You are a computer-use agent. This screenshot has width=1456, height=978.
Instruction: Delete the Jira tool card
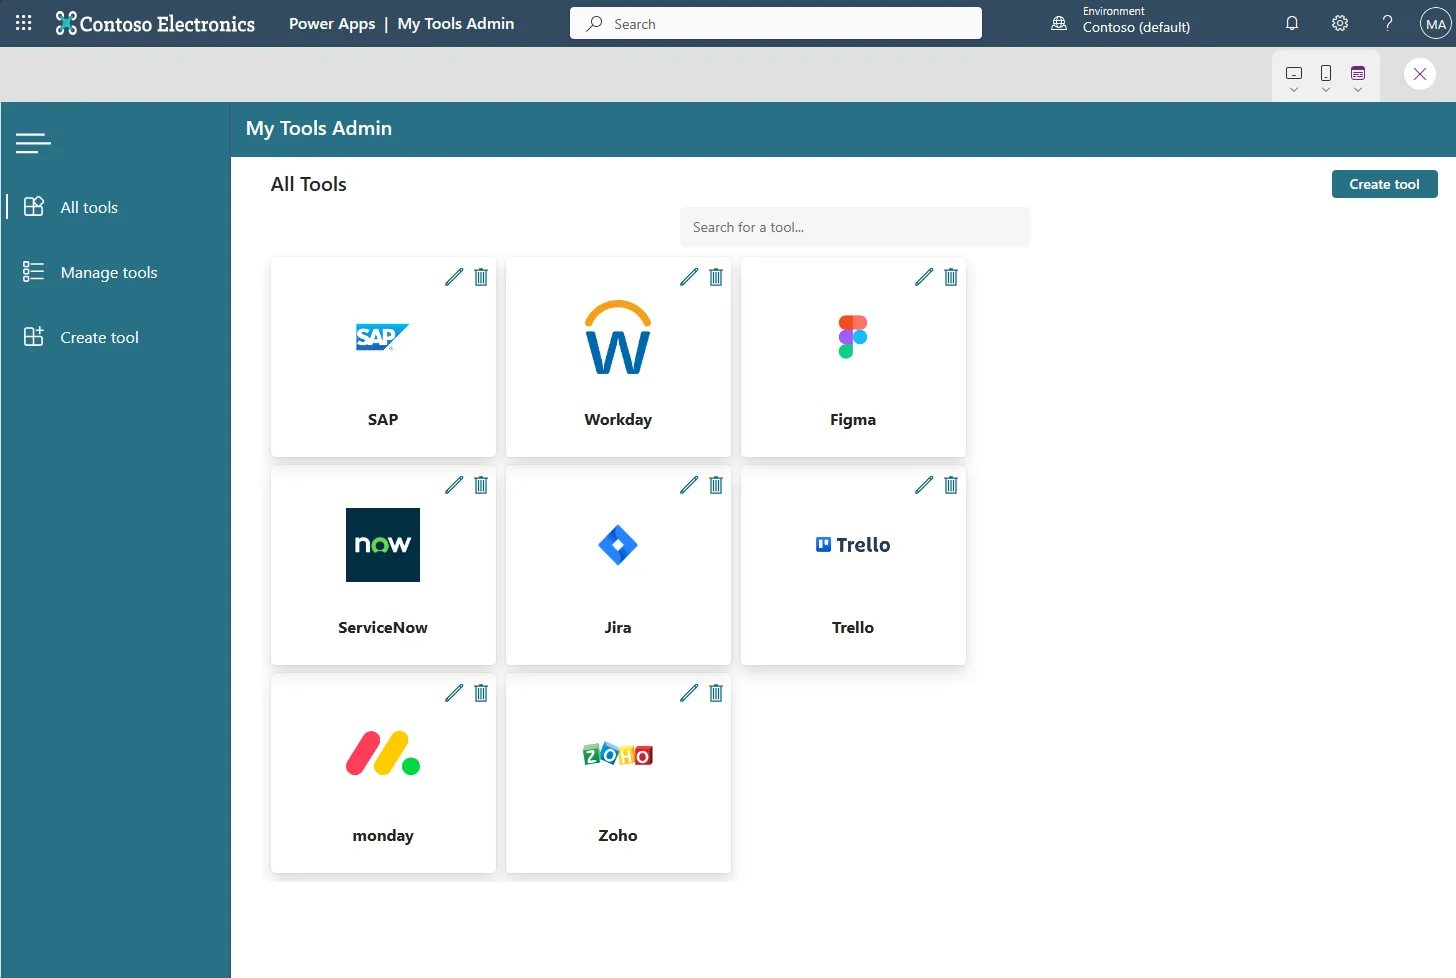(716, 485)
